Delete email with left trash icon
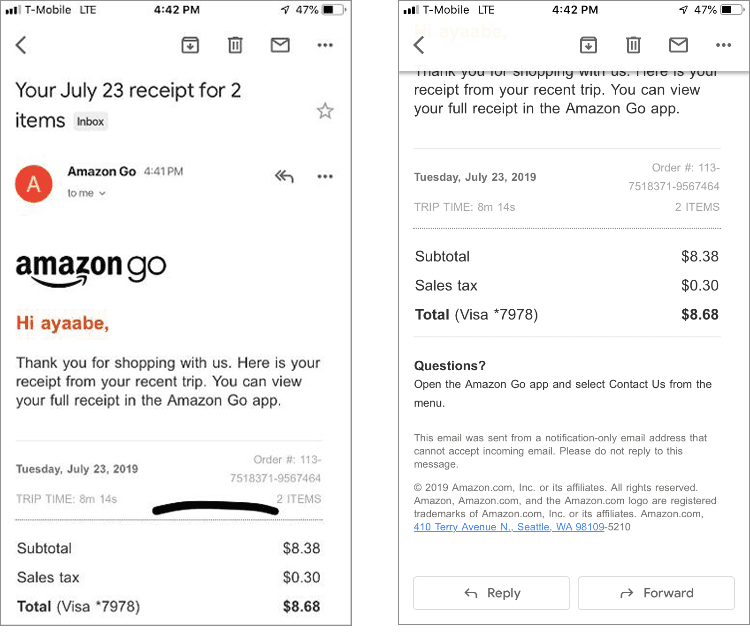Image resolution: width=750 pixels, height=636 pixels. point(235,45)
